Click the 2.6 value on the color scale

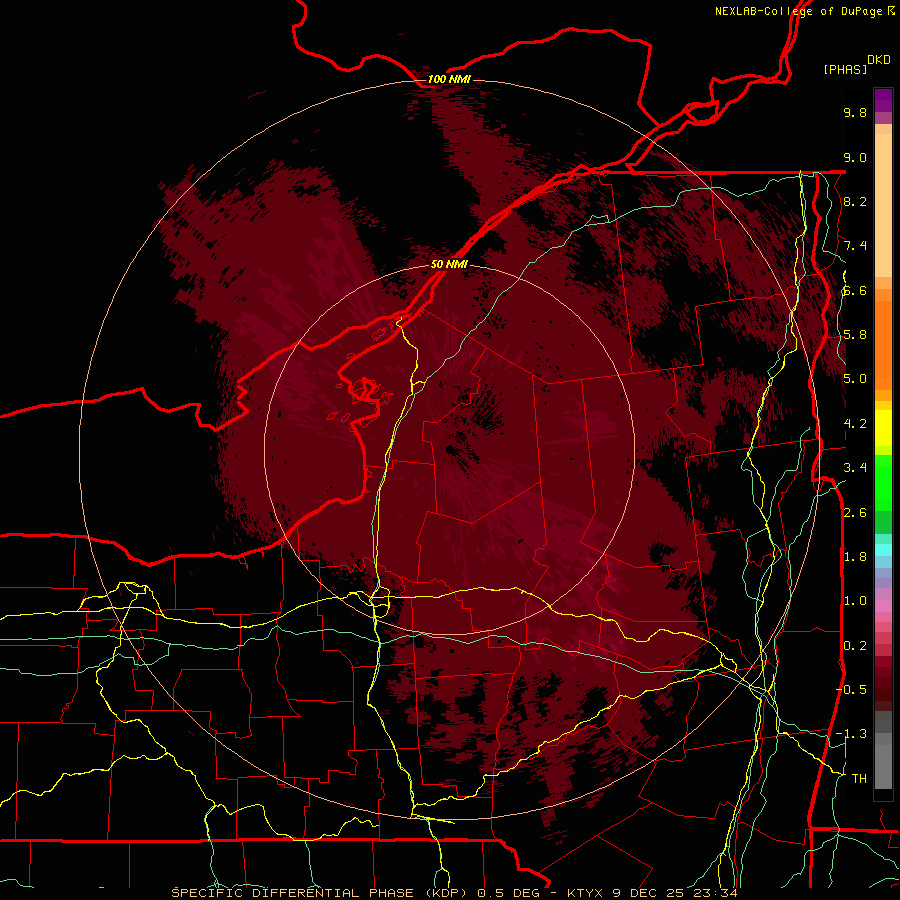(x=855, y=513)
